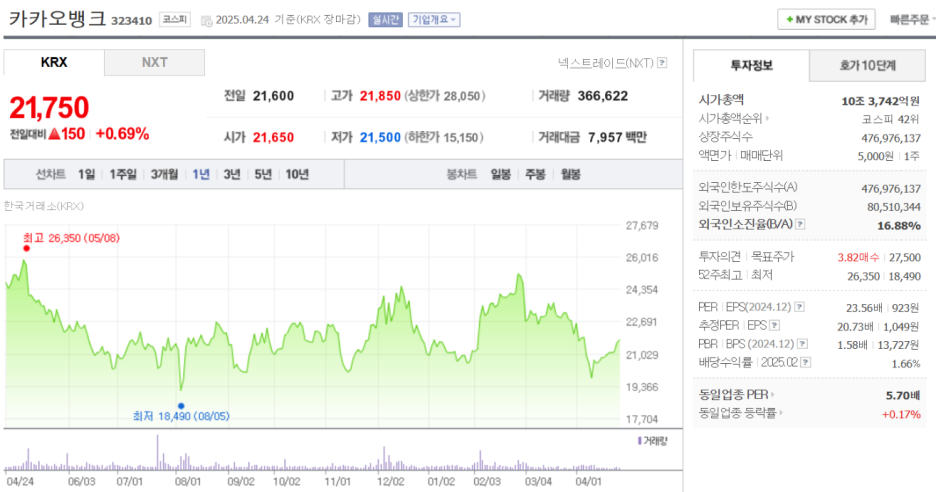Click the 동일업종 PER value 5.70배
The width and height of the screenshot is (936, 492).
click(x=903, y=395)
